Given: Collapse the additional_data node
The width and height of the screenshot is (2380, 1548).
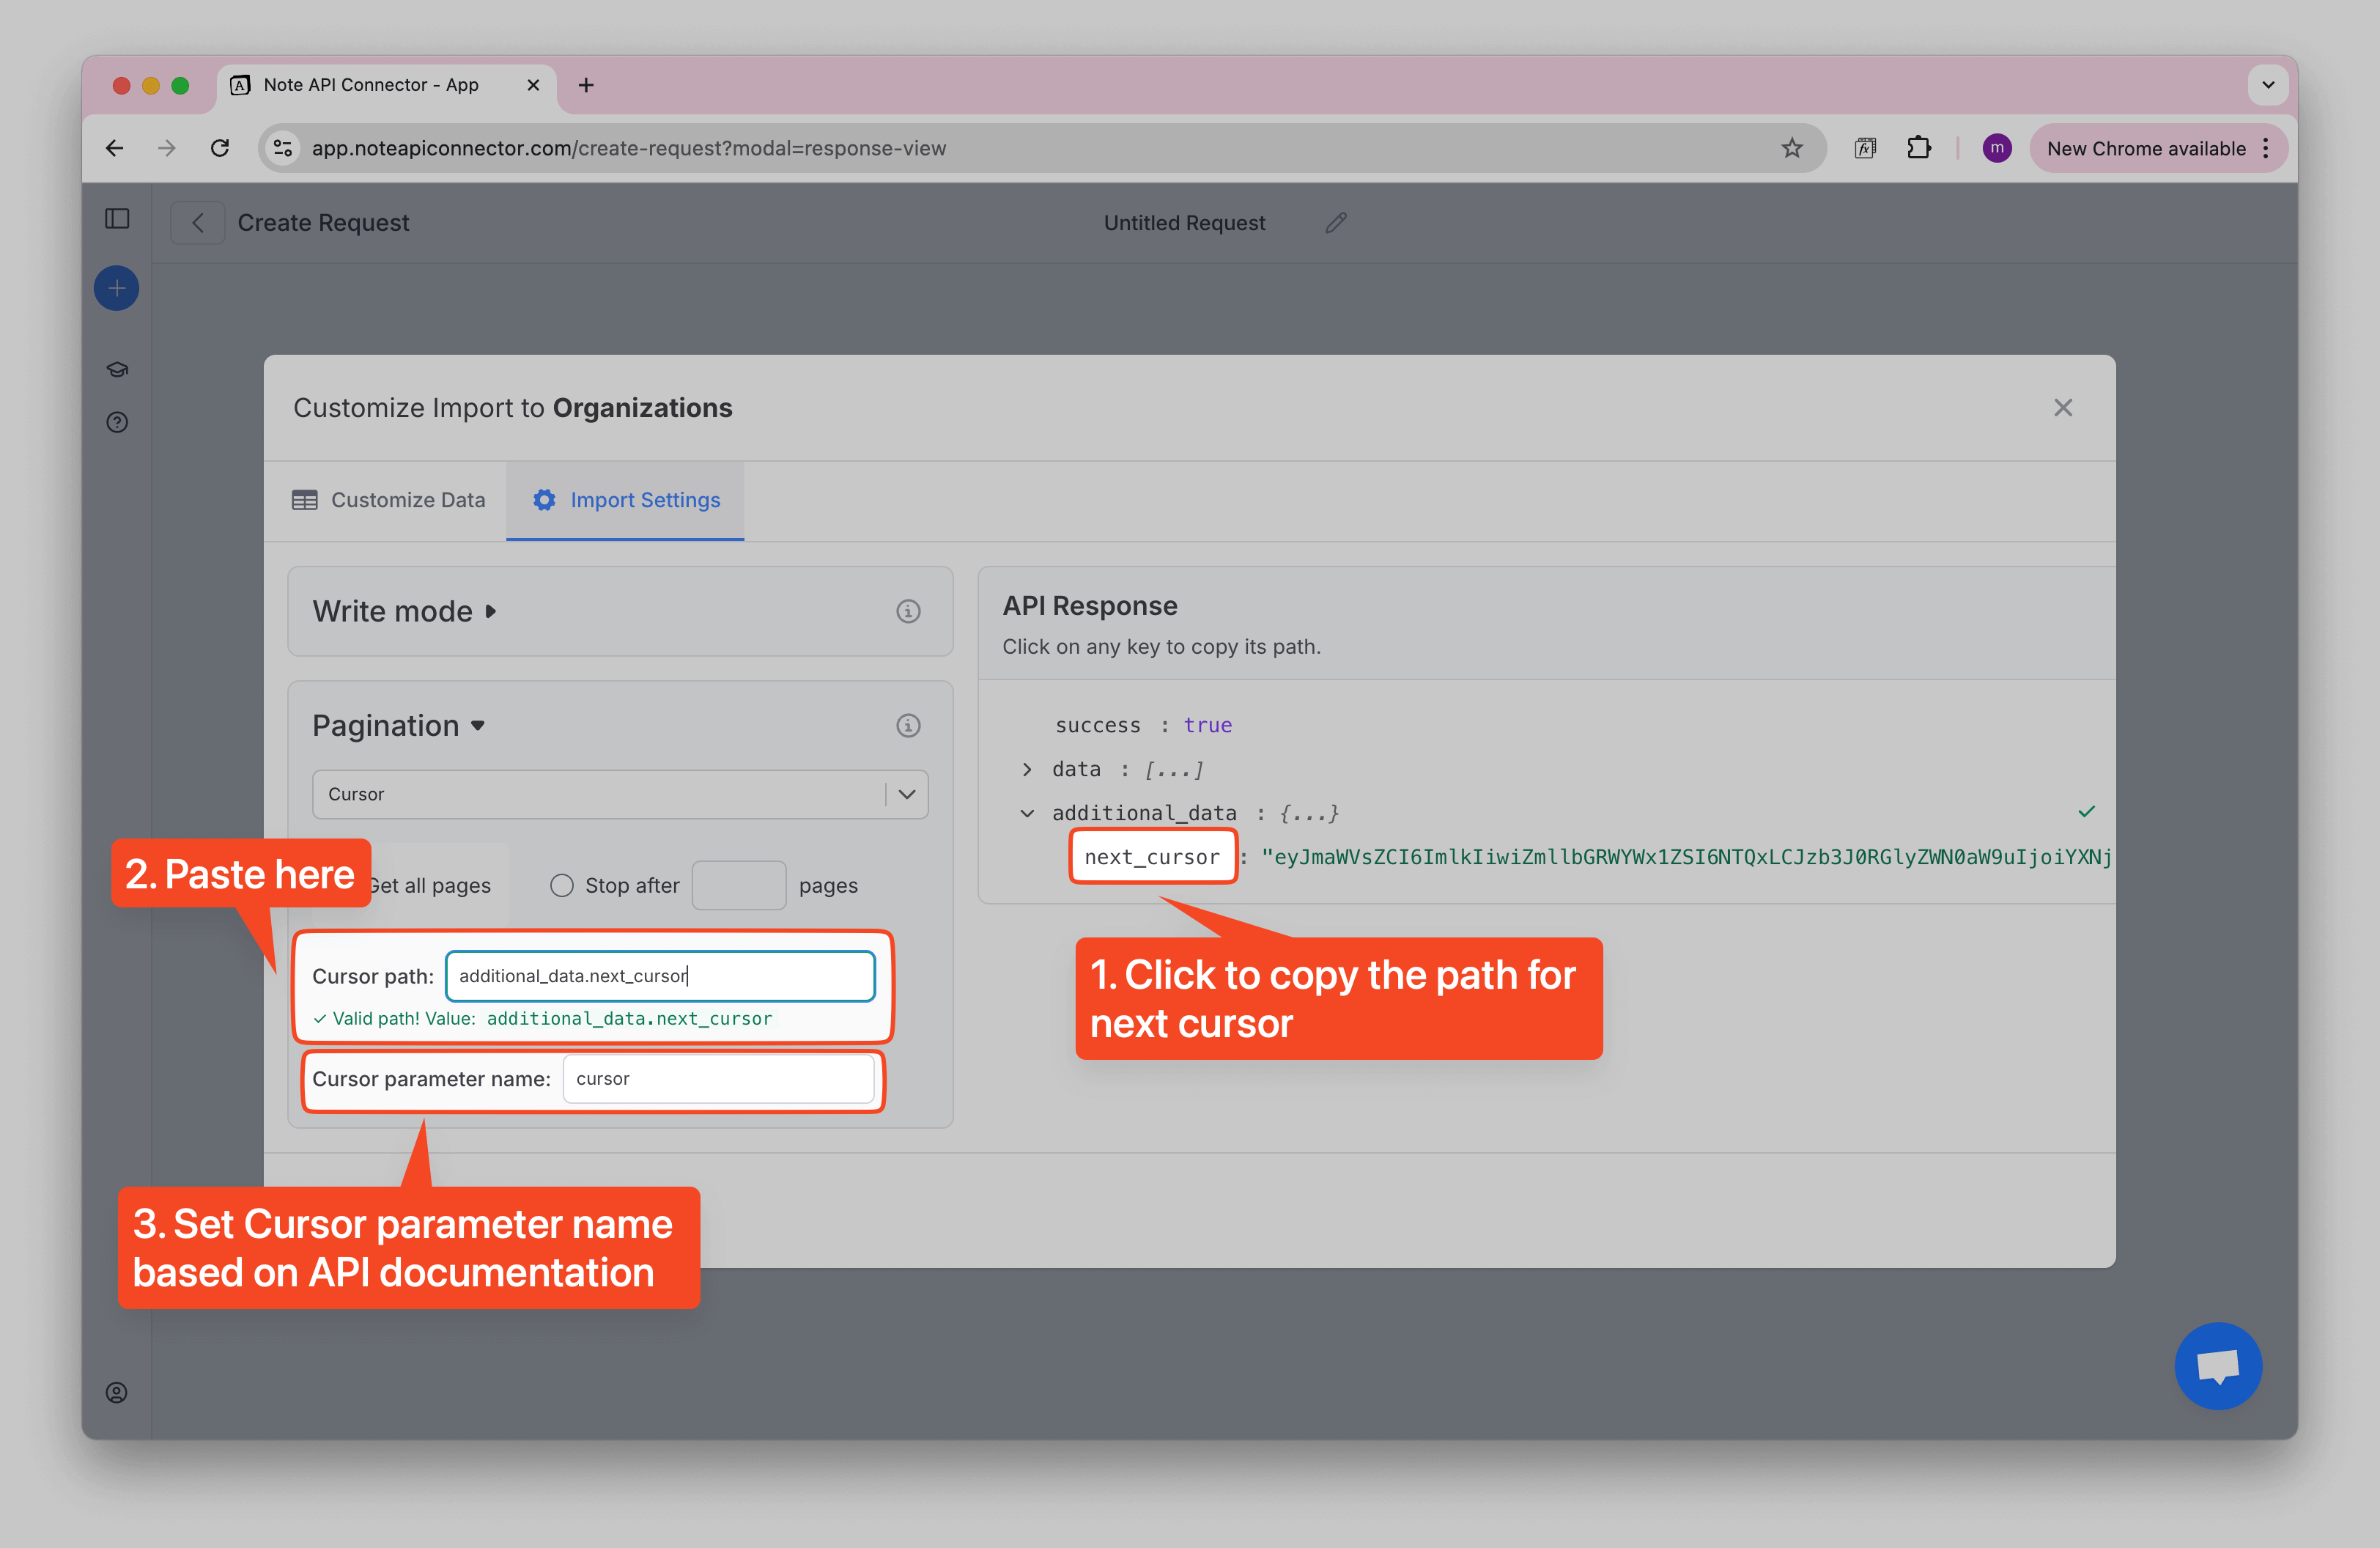Looking at the screenshot, I should pos(1027,813).
